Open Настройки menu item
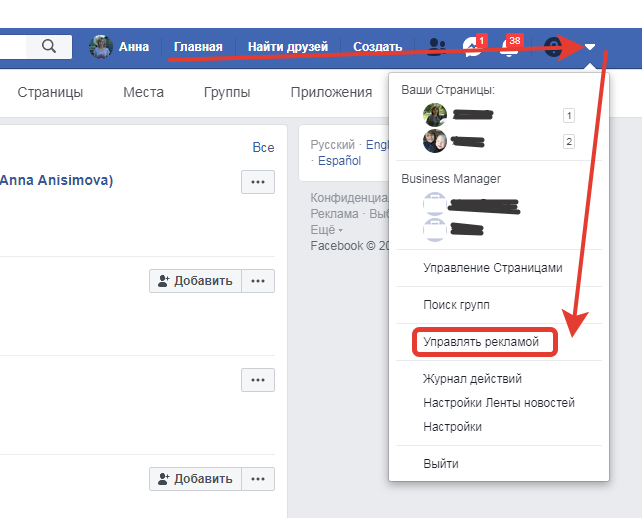This screenshot has height=518, width=642. pos(452,427)
